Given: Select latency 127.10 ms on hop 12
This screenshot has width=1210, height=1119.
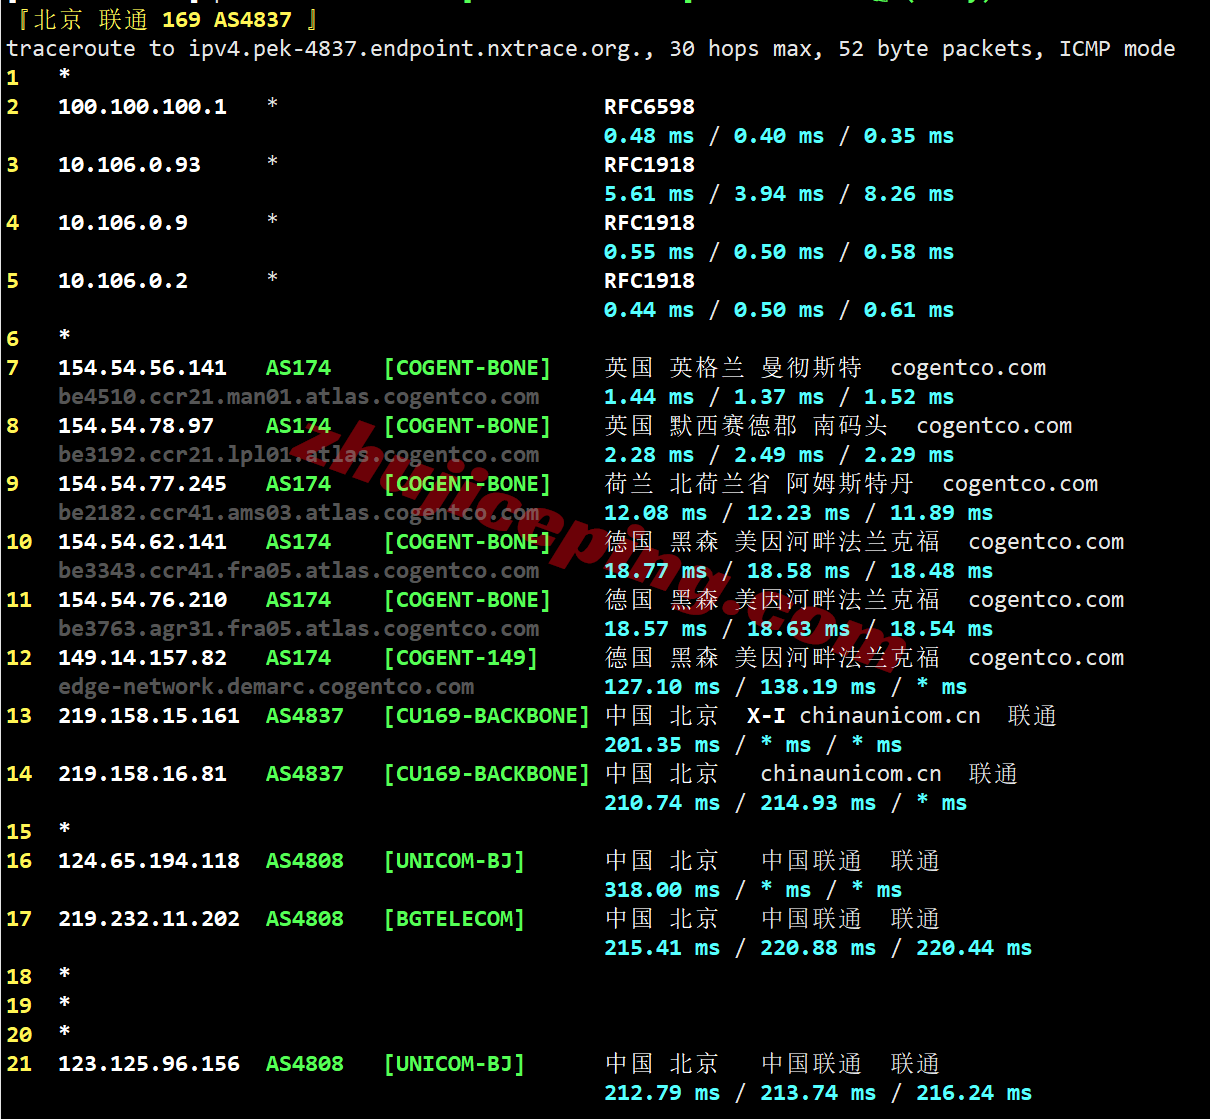Looking at the screenshot, I should tap(662, 687).
